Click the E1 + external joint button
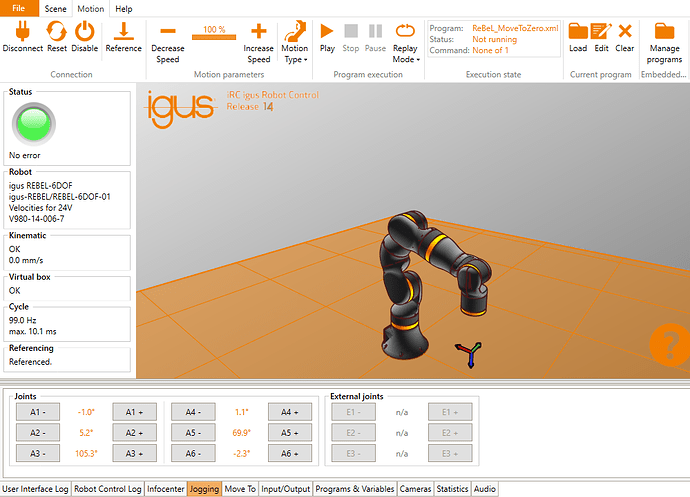The image size is (690, 497). pos(450,412)
